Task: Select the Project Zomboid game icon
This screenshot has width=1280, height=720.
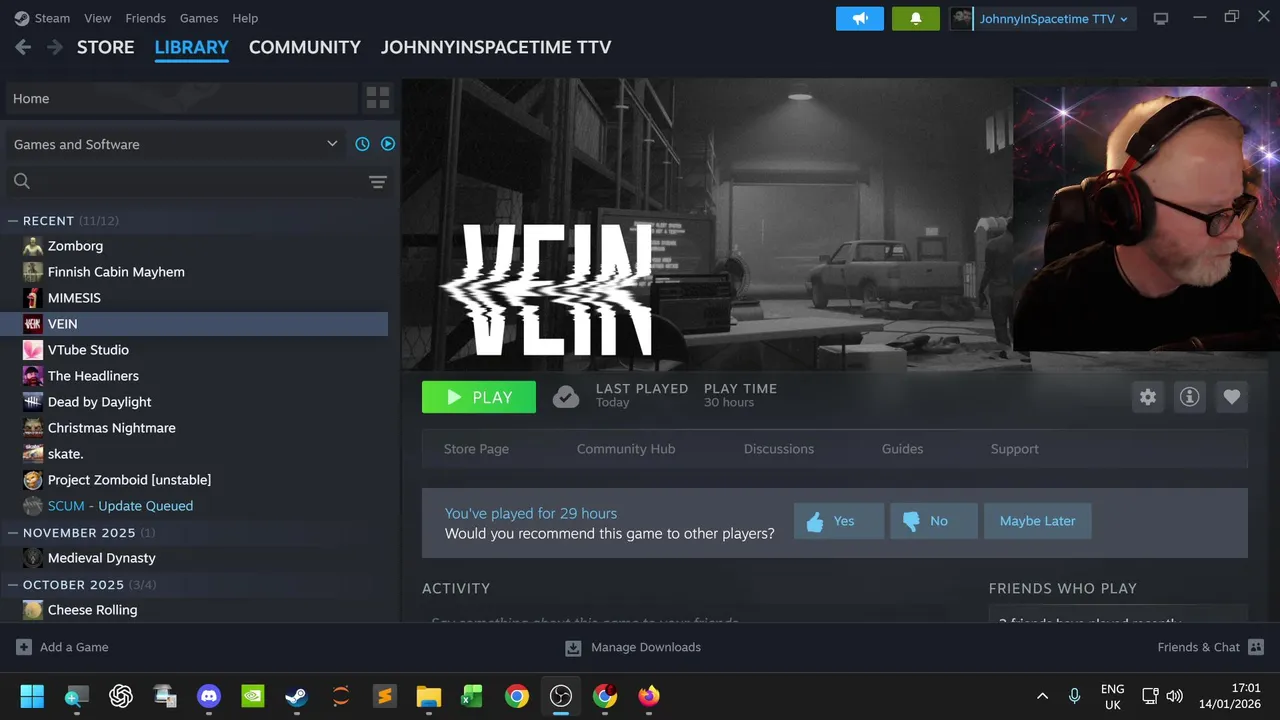Action: (x=33, y=480)
